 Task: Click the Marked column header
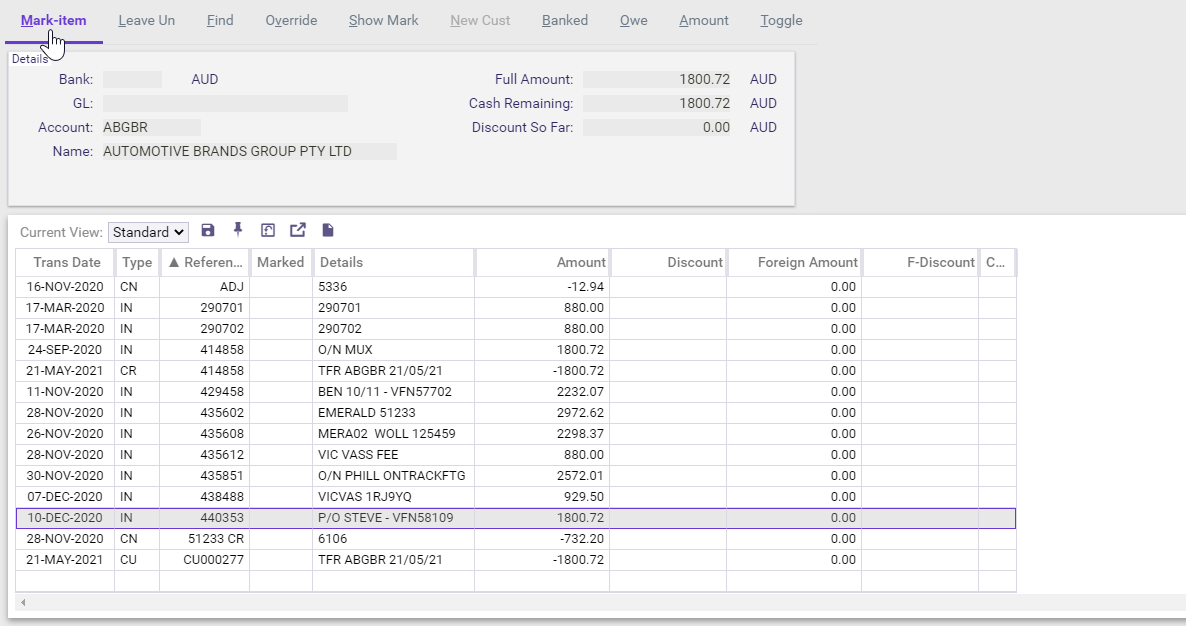tap(281, 262)
